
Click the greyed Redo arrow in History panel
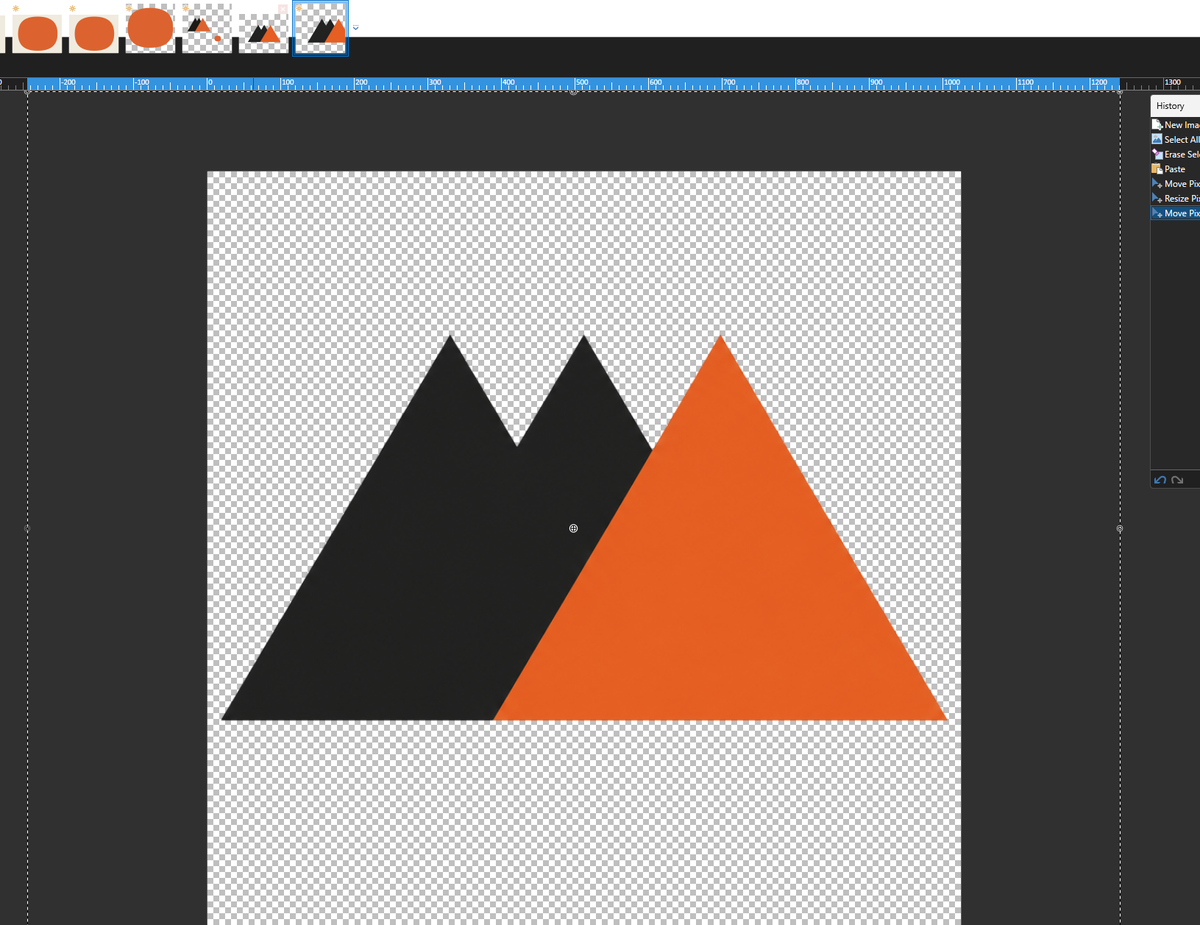click(1176, 480)
